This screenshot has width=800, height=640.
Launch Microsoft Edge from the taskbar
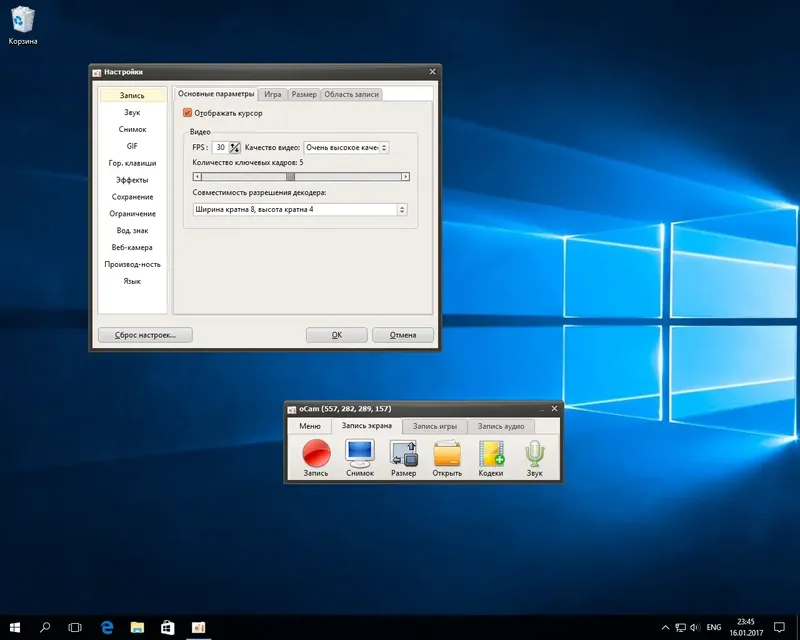[x=107, y=627]
